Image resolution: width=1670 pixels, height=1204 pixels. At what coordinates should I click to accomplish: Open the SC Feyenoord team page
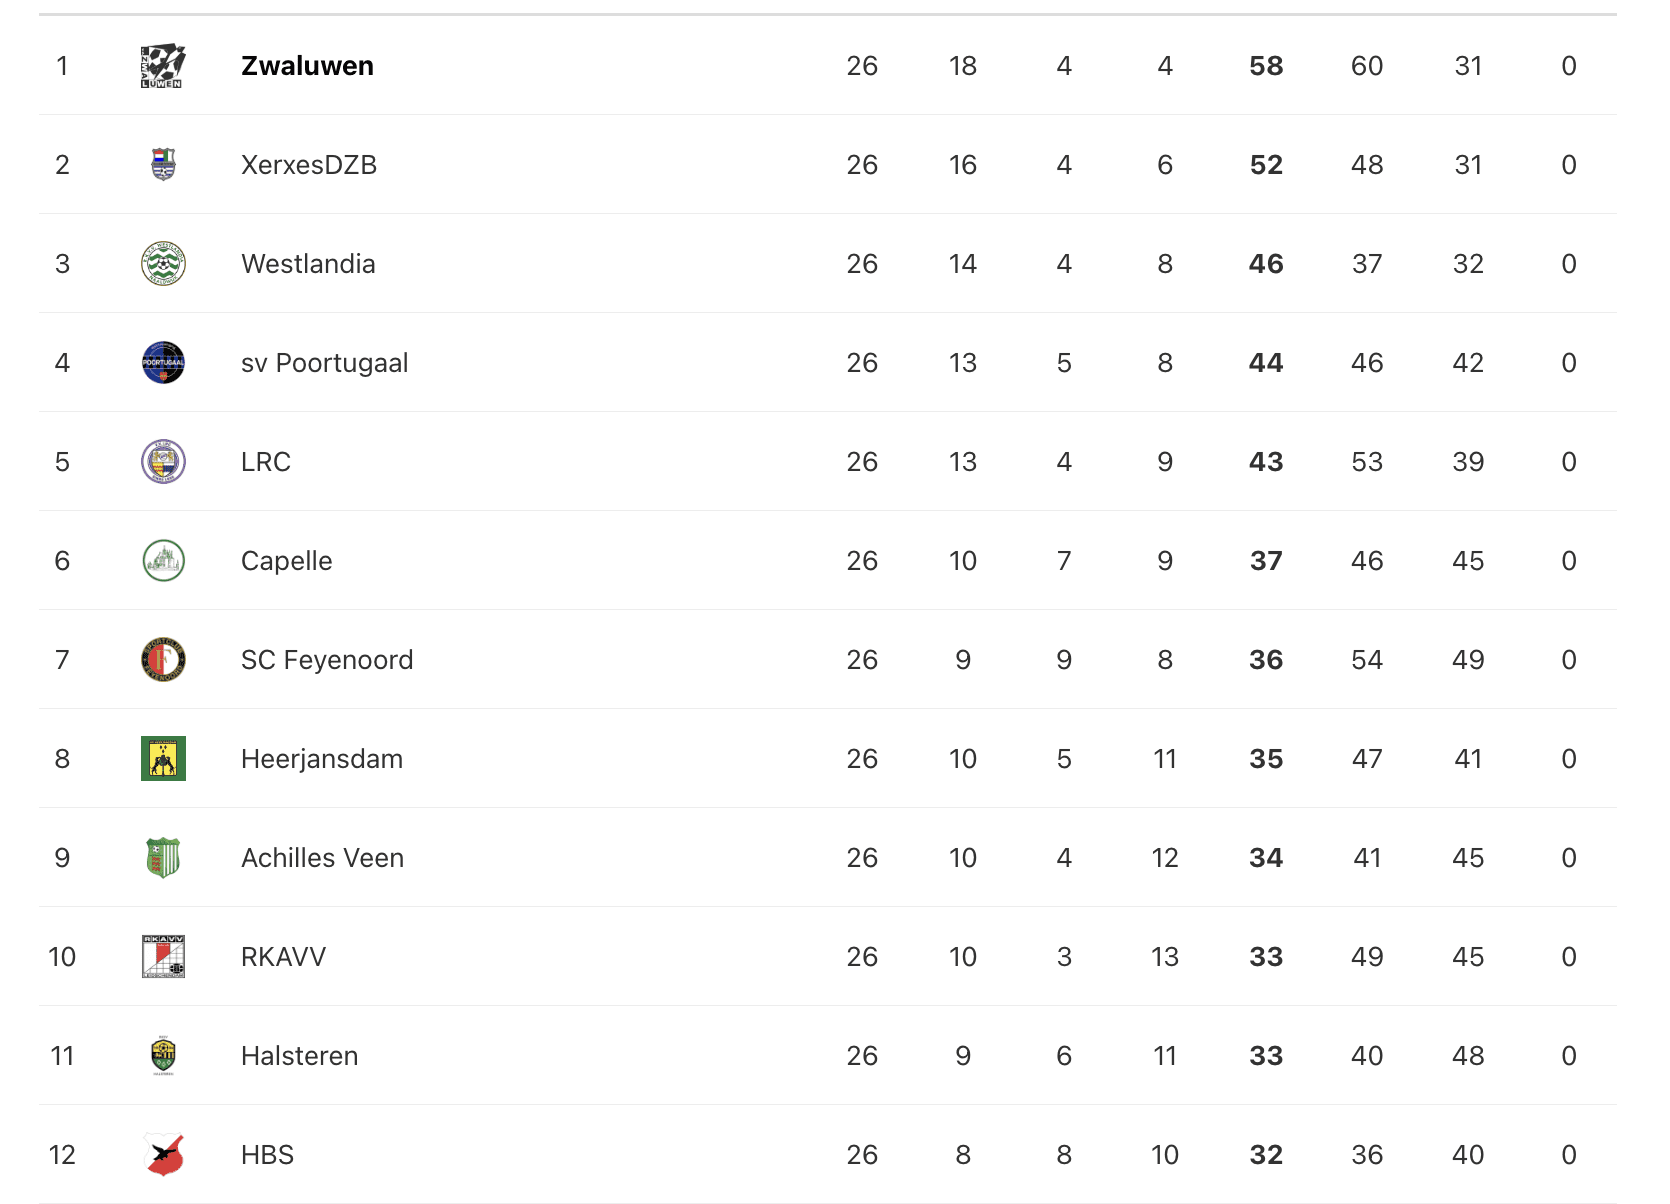pyautogui.click(x=327, y=660)
